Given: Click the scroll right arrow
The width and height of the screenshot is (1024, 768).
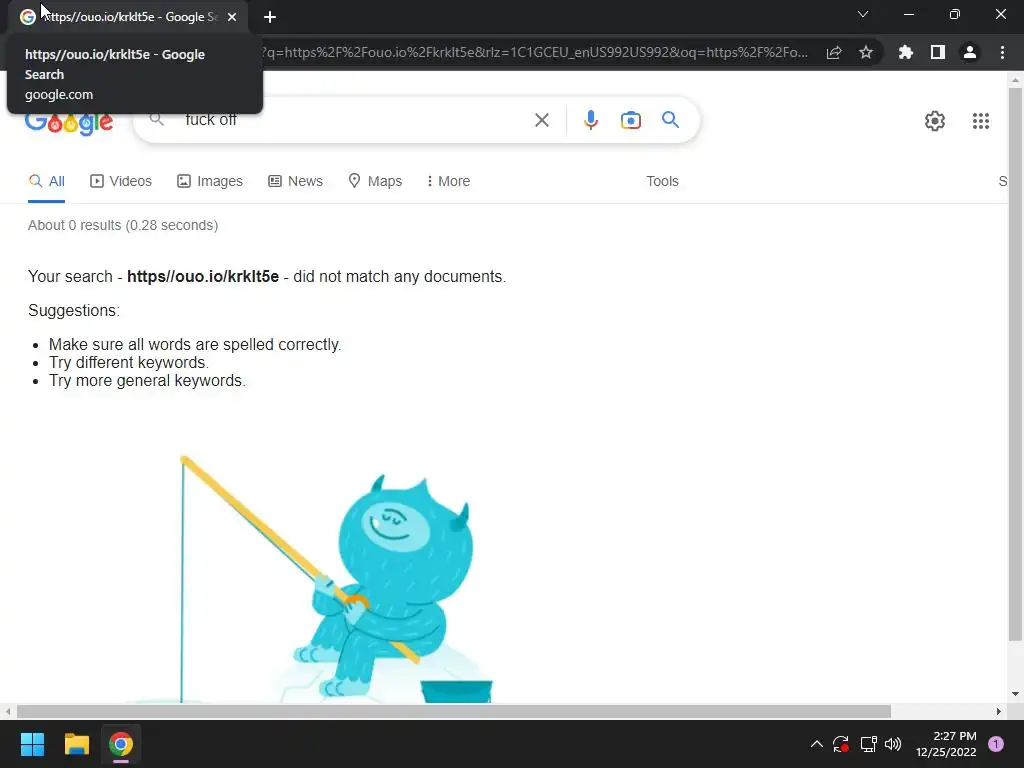Looking at the screenshot, I should click(999, 711).
